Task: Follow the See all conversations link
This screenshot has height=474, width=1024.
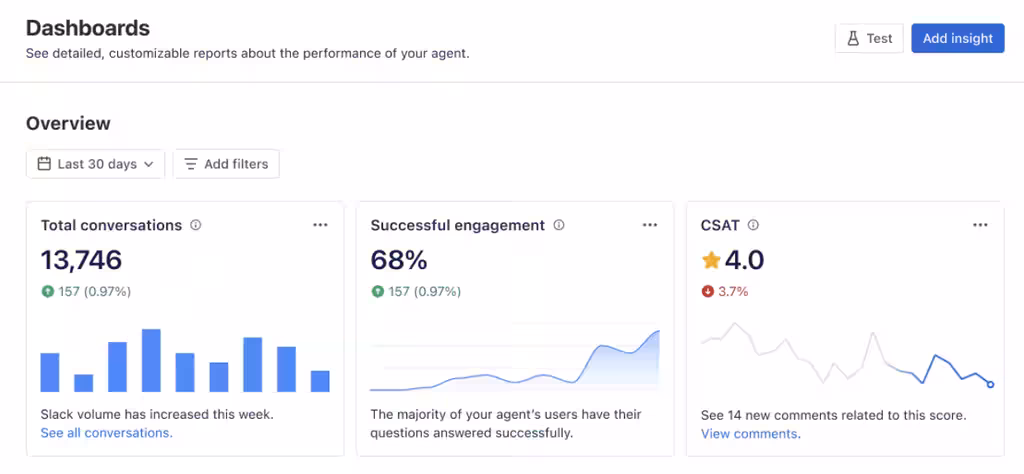Action: [106, 433]
